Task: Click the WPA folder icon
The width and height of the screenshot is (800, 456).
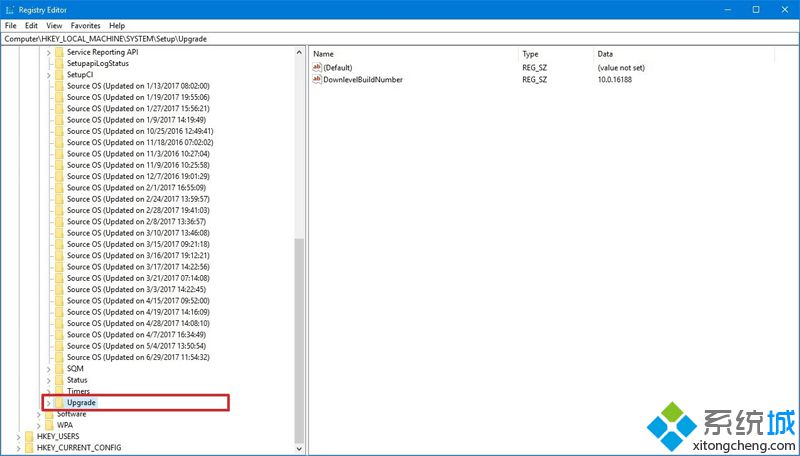Action: point(49,425)
